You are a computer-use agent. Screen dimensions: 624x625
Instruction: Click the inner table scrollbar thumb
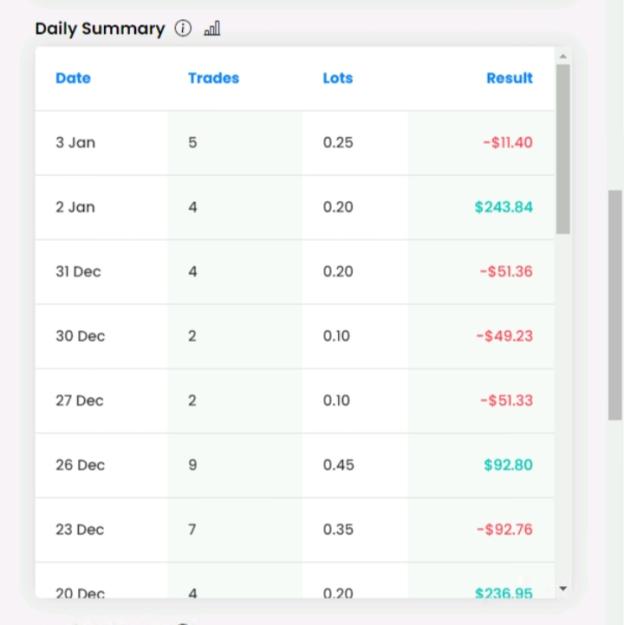click(x=563, y=149)
